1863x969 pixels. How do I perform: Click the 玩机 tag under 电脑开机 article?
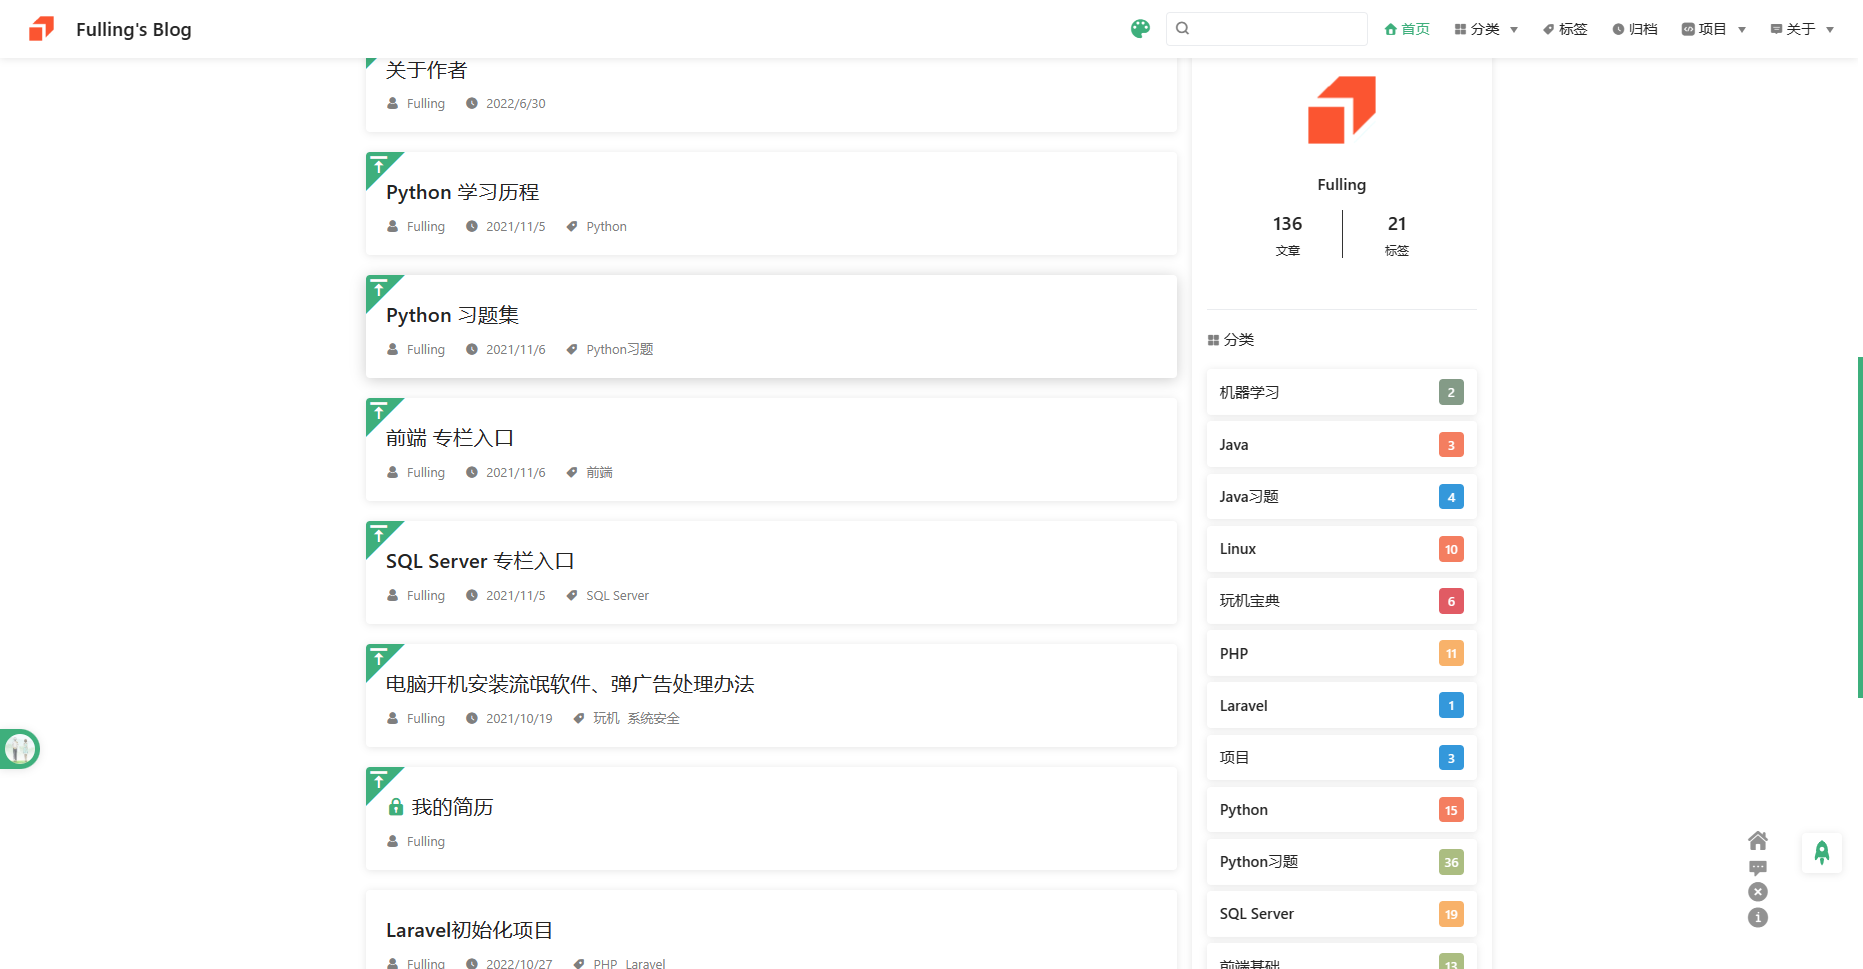point(606,718)
